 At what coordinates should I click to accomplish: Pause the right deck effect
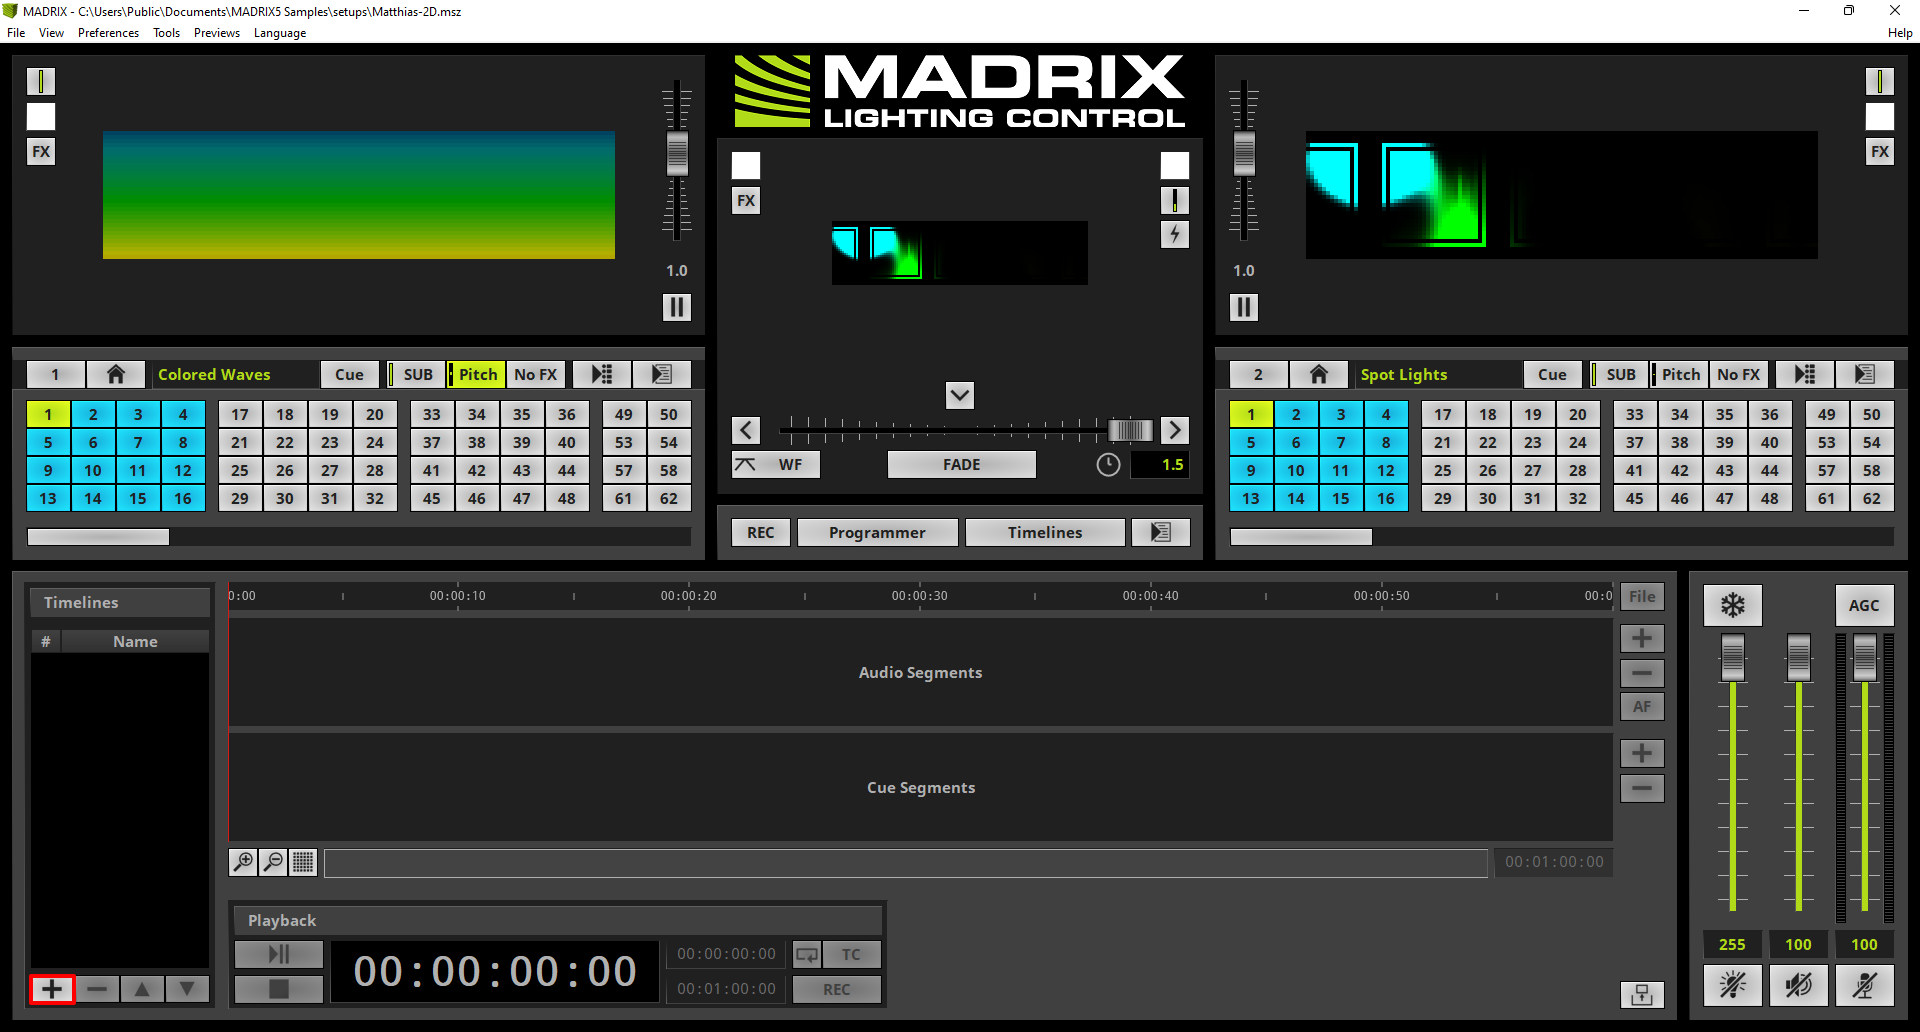pos(1243,307)
